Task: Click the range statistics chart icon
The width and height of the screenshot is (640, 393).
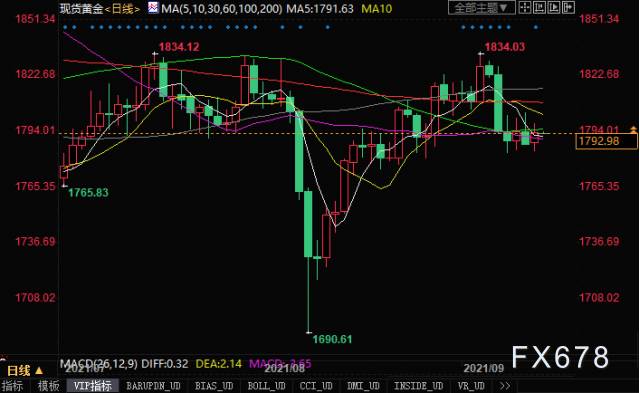Action: (539, 7)
